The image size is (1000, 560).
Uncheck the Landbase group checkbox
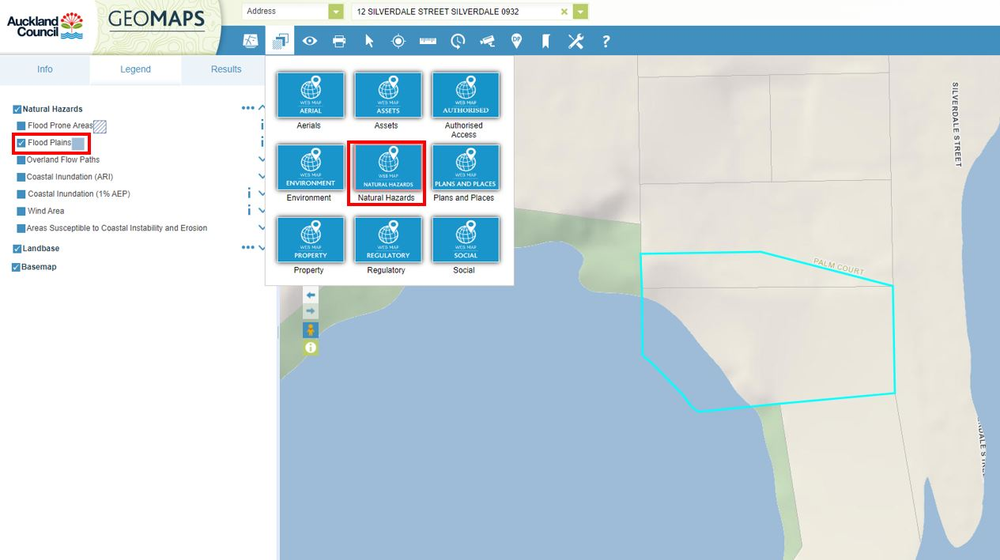[17, 249]
